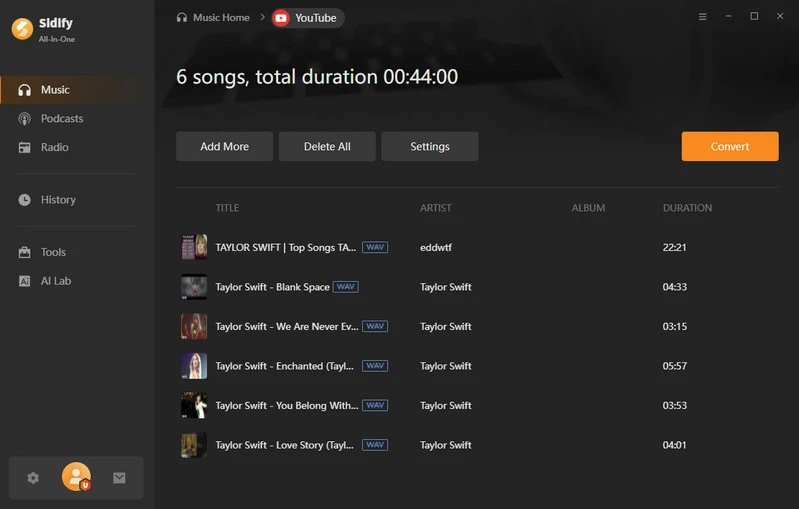Open the user account avatar

click(76, 477)
